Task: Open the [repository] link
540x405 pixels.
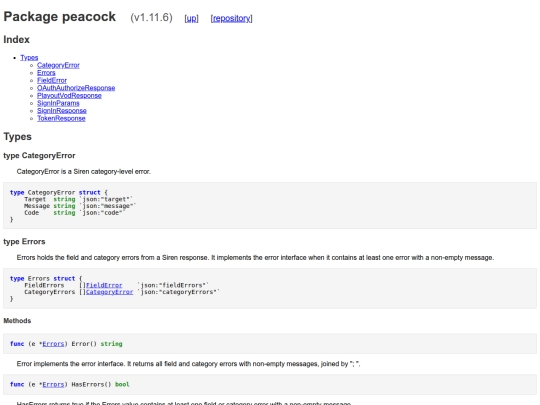Action: point(231,18)
